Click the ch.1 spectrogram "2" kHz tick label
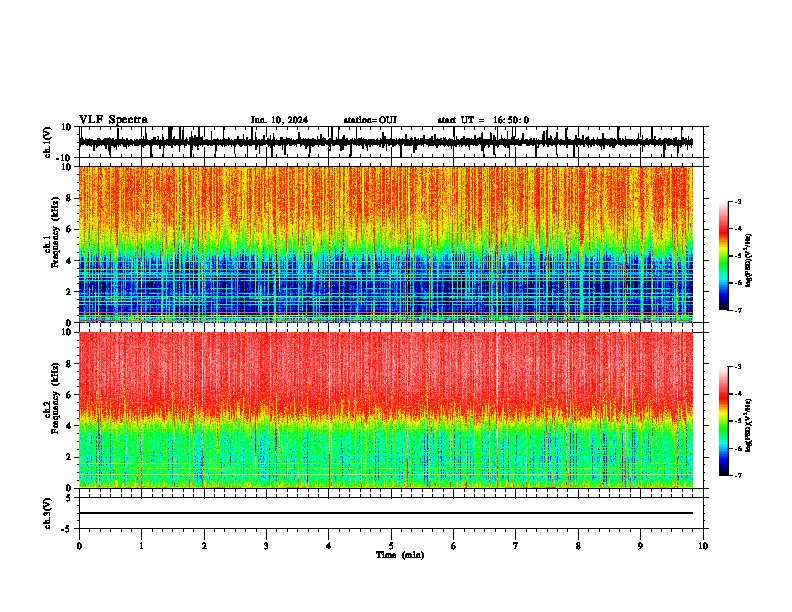The image size is (792, 612). pyautogui.click(x=69, y=292)
